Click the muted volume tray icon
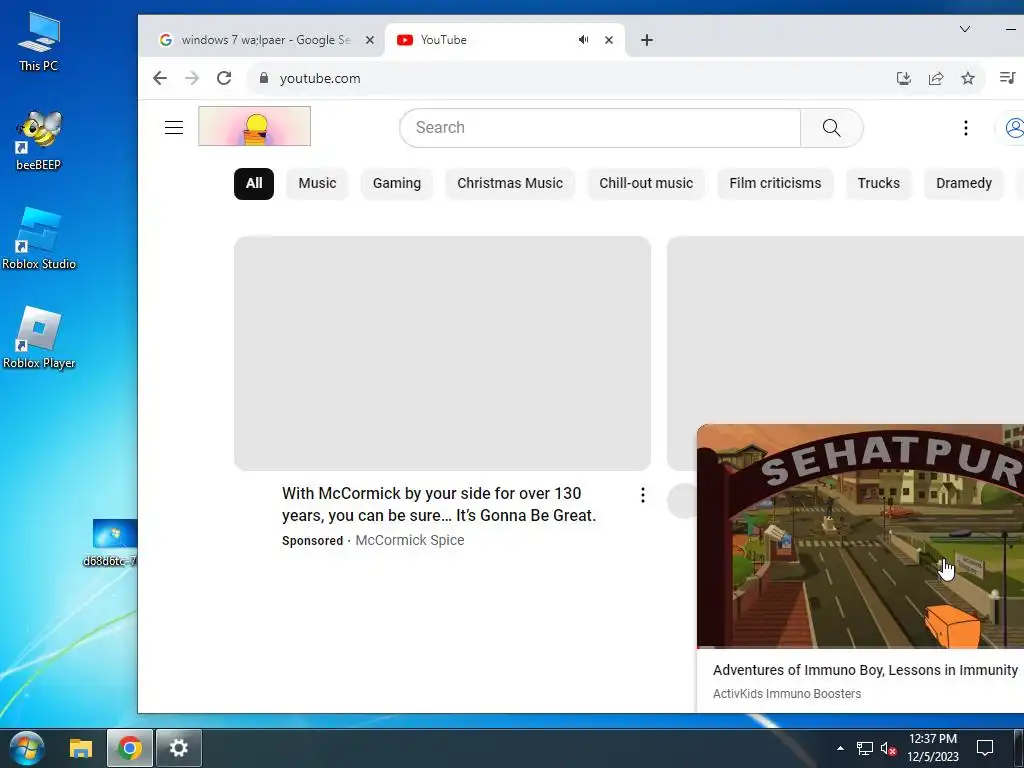1024x768 pixels. [x=888, y=748]
